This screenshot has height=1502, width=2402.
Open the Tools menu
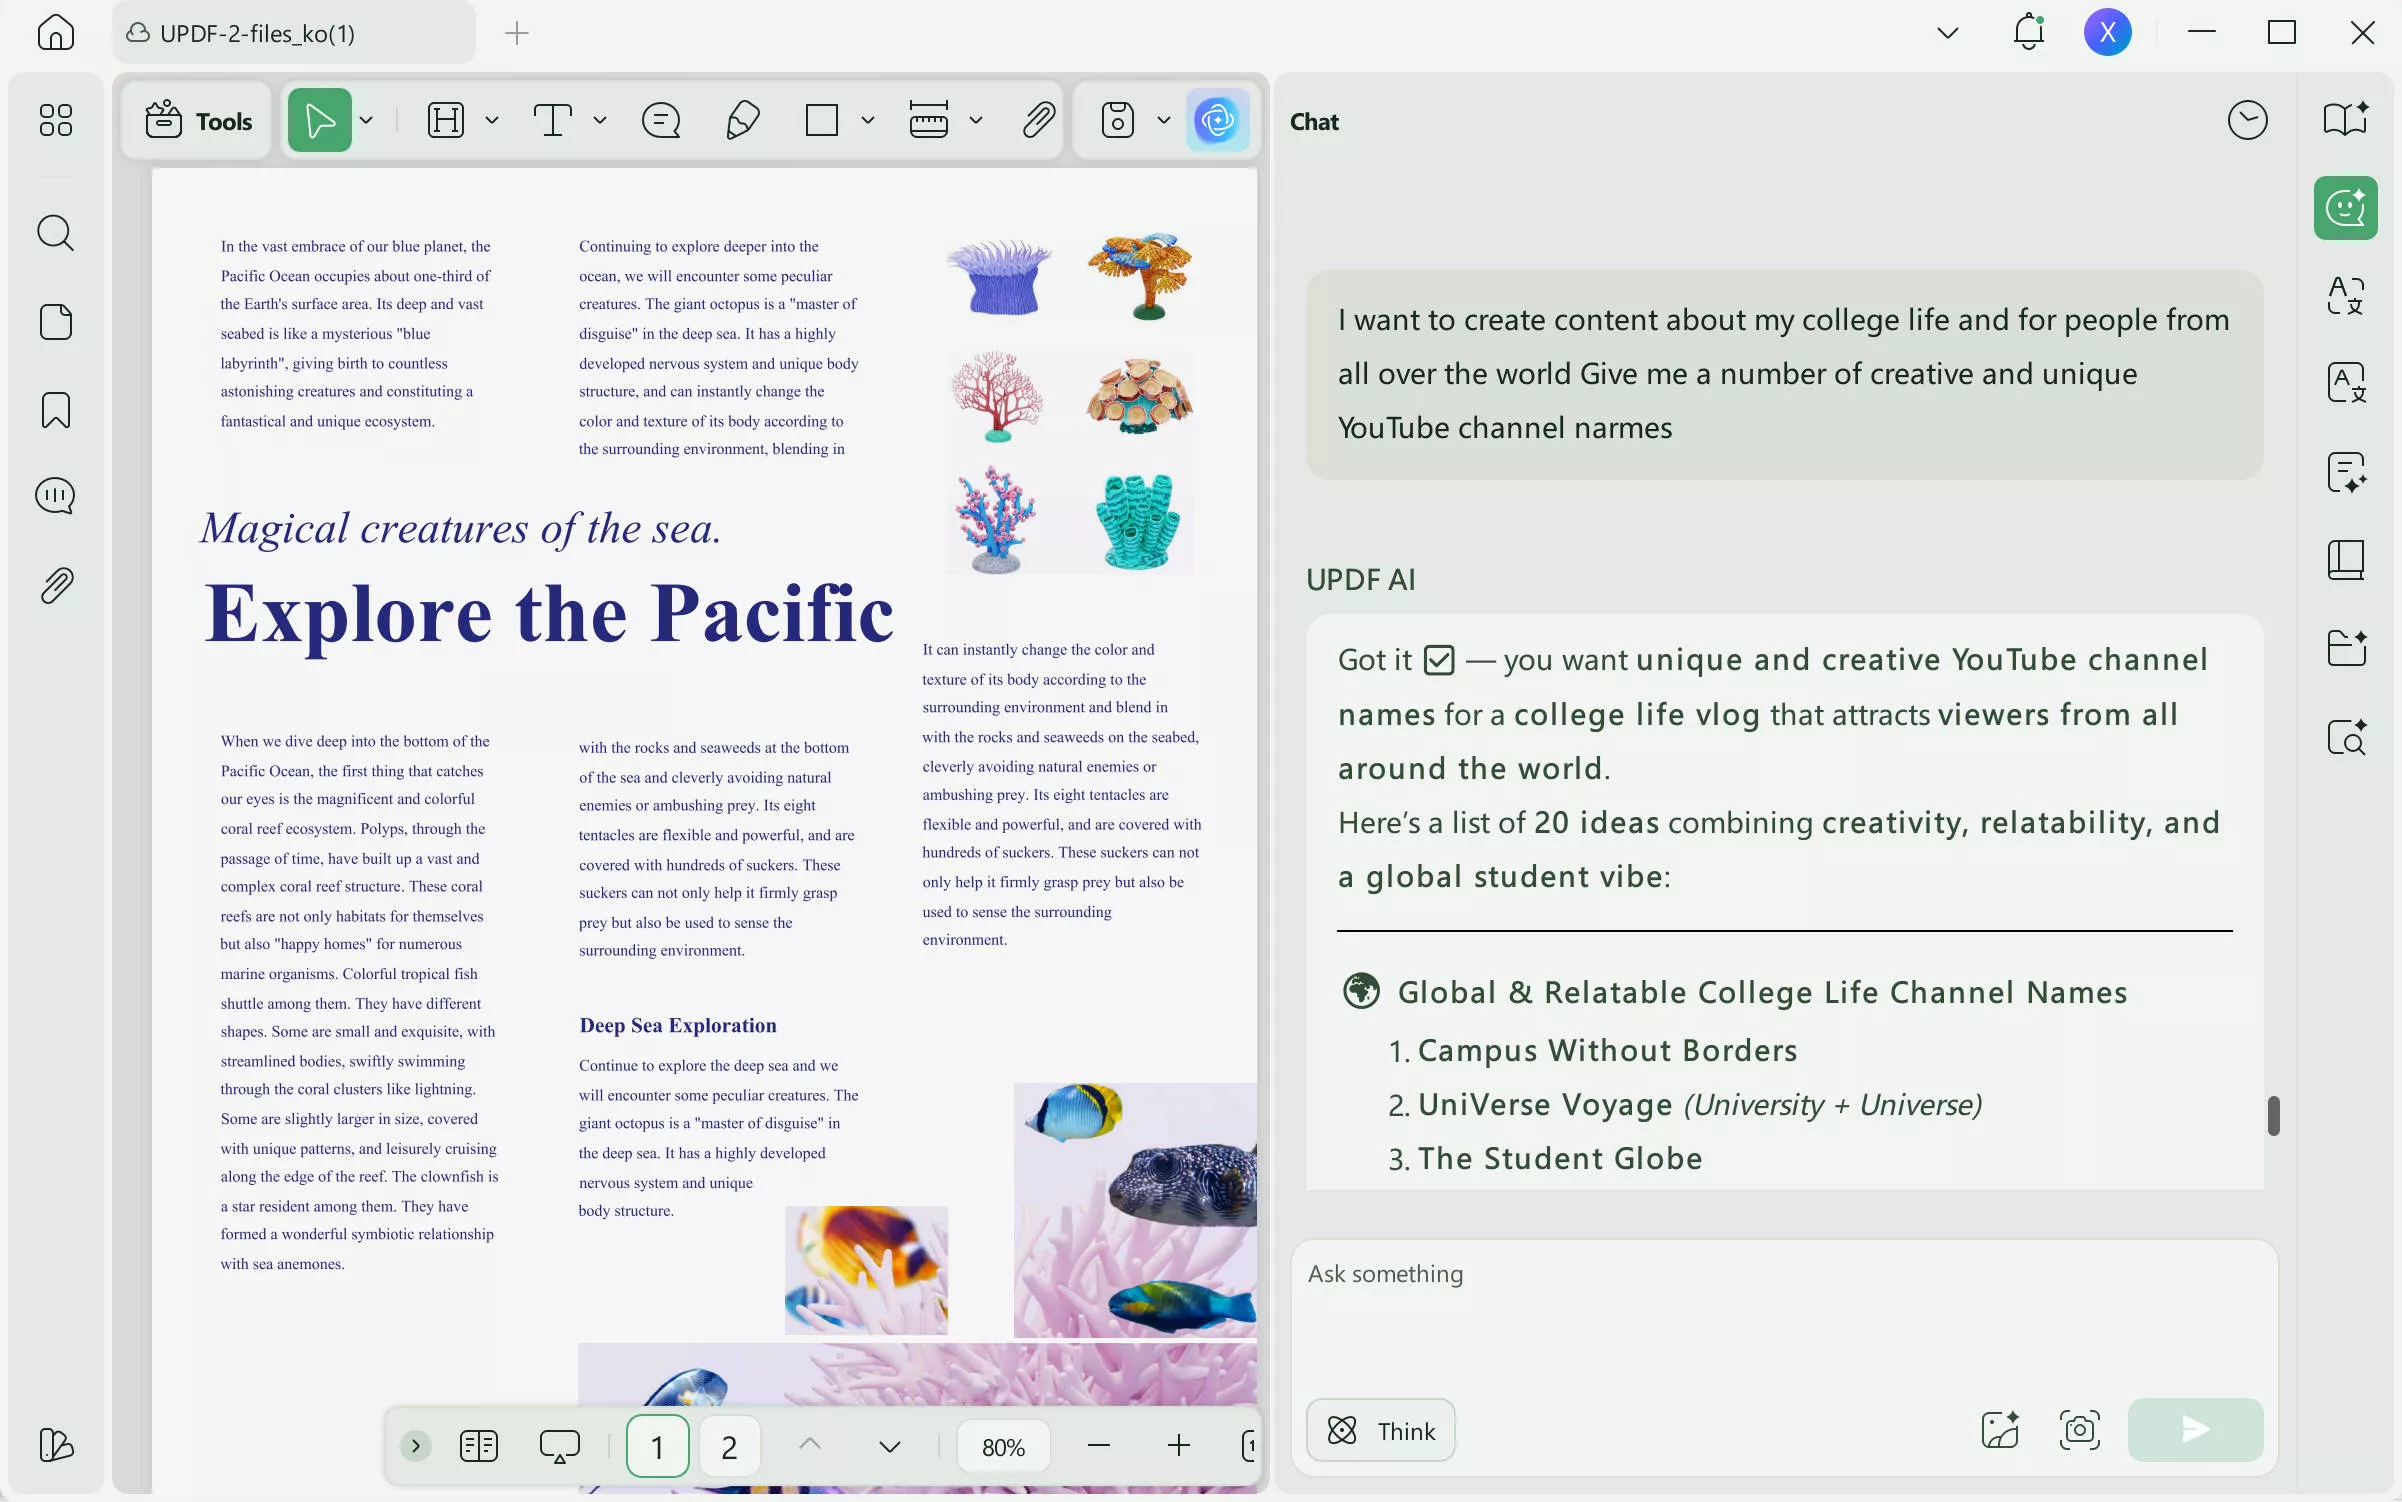click(199, 121)
